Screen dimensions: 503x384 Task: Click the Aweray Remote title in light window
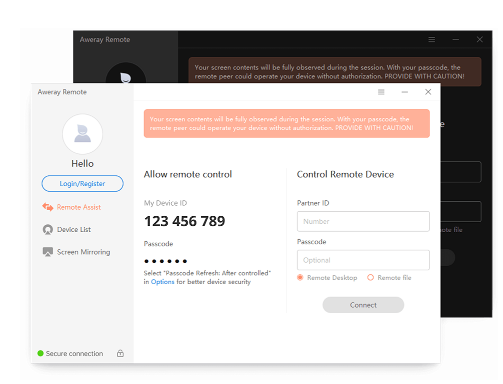(62, 92)
